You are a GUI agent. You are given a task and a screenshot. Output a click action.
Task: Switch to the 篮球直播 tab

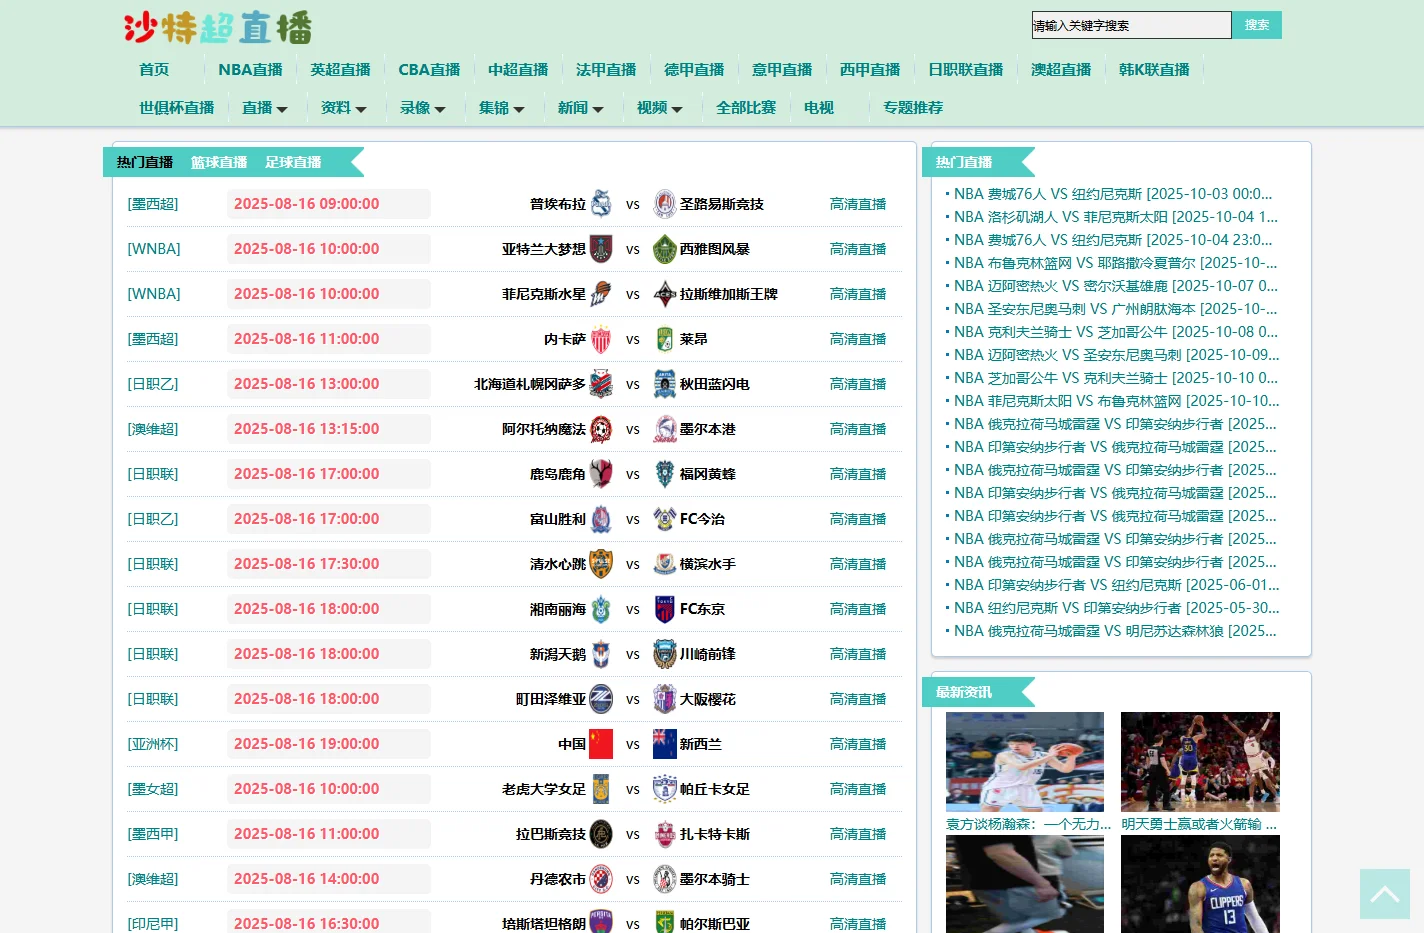219,162
